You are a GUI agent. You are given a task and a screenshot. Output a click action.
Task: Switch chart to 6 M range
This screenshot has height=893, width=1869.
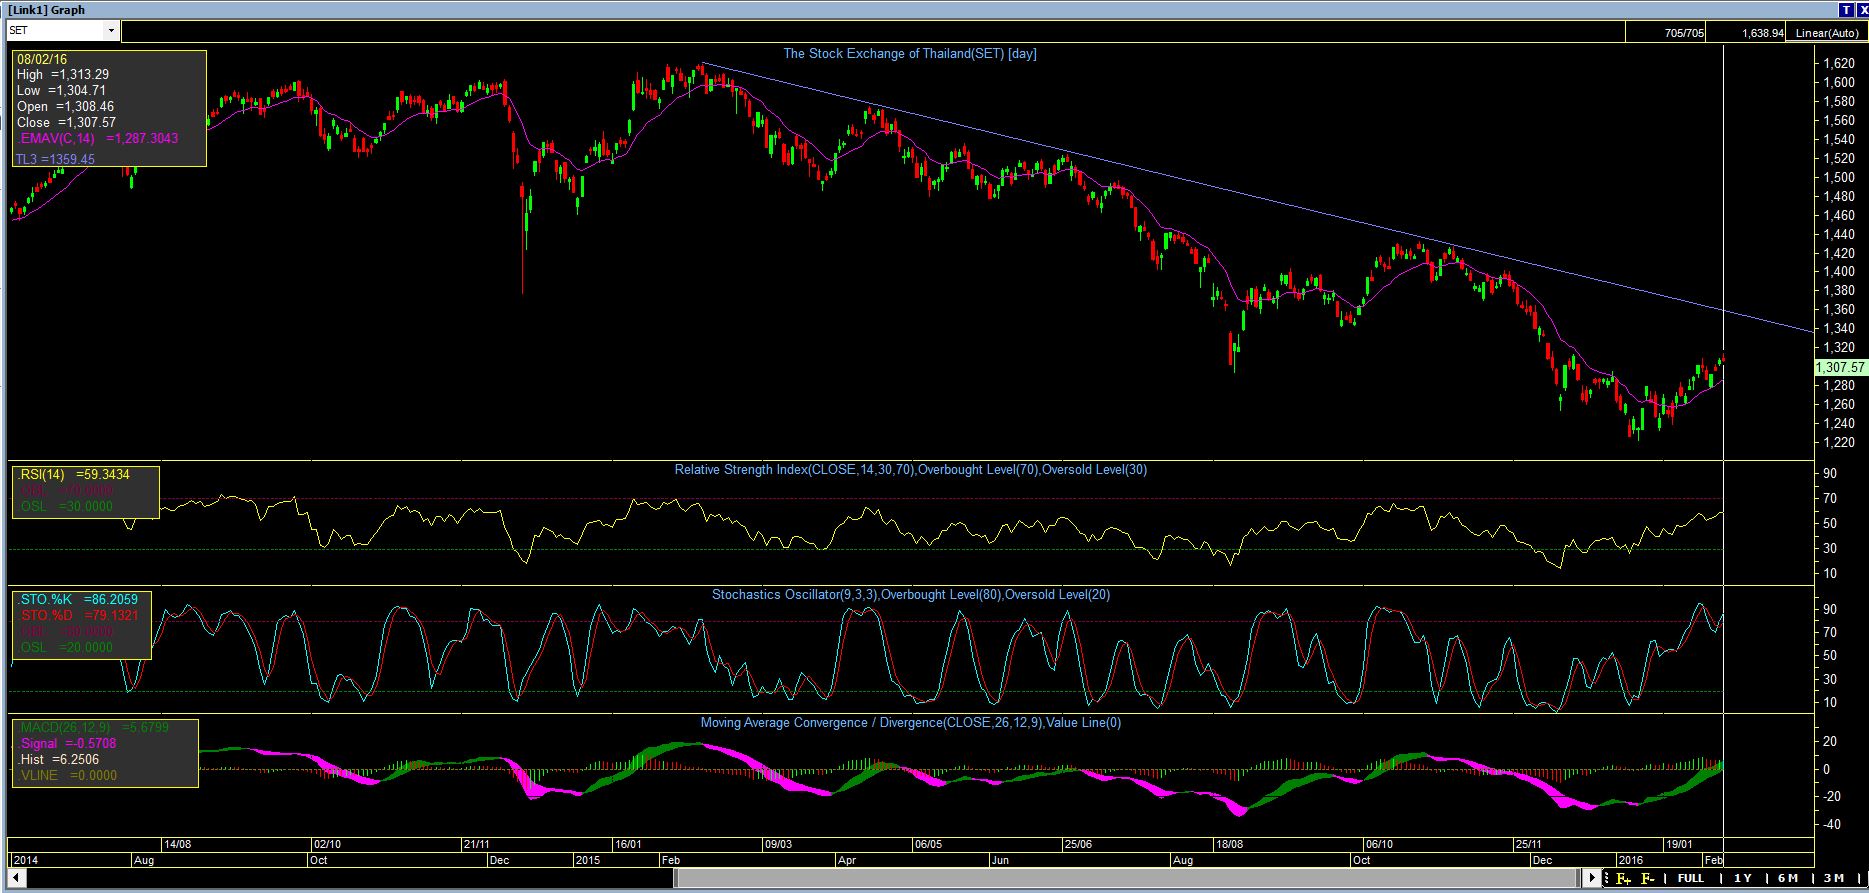pos(1787,878)
